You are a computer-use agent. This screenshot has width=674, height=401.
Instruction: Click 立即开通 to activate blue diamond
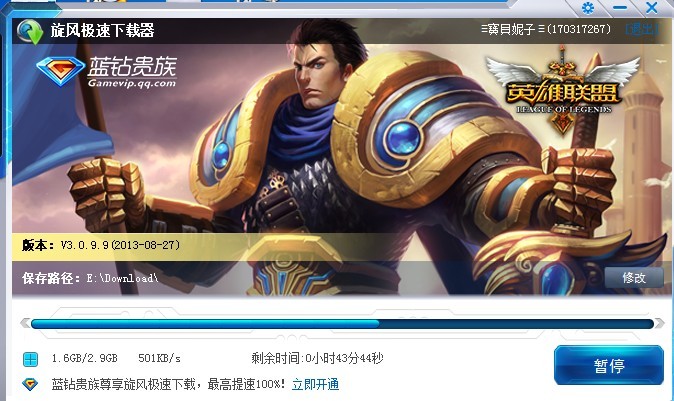pyautogui.click(x=316, y=384)
